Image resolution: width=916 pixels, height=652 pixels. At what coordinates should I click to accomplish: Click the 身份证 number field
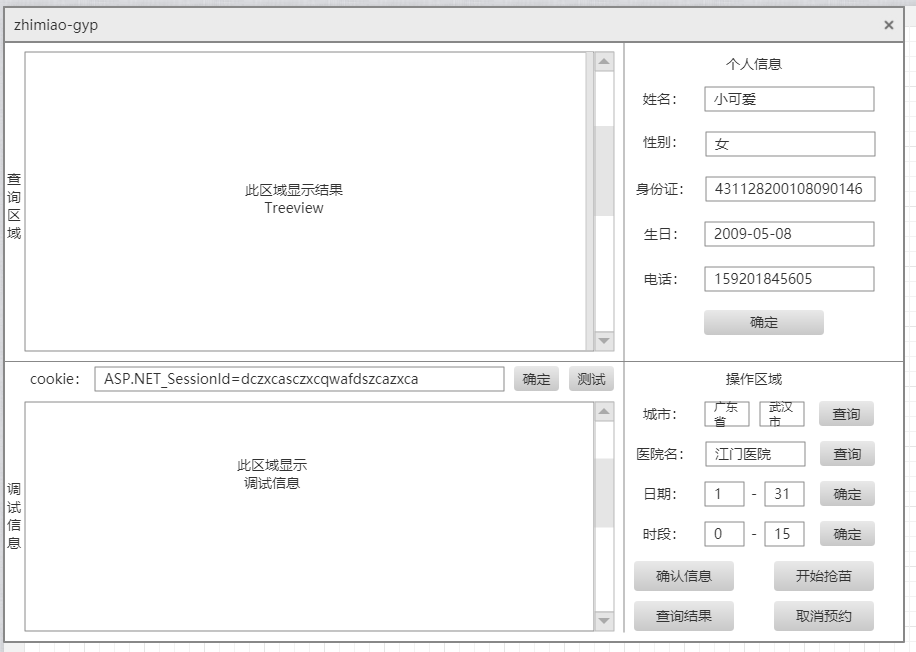789,188
